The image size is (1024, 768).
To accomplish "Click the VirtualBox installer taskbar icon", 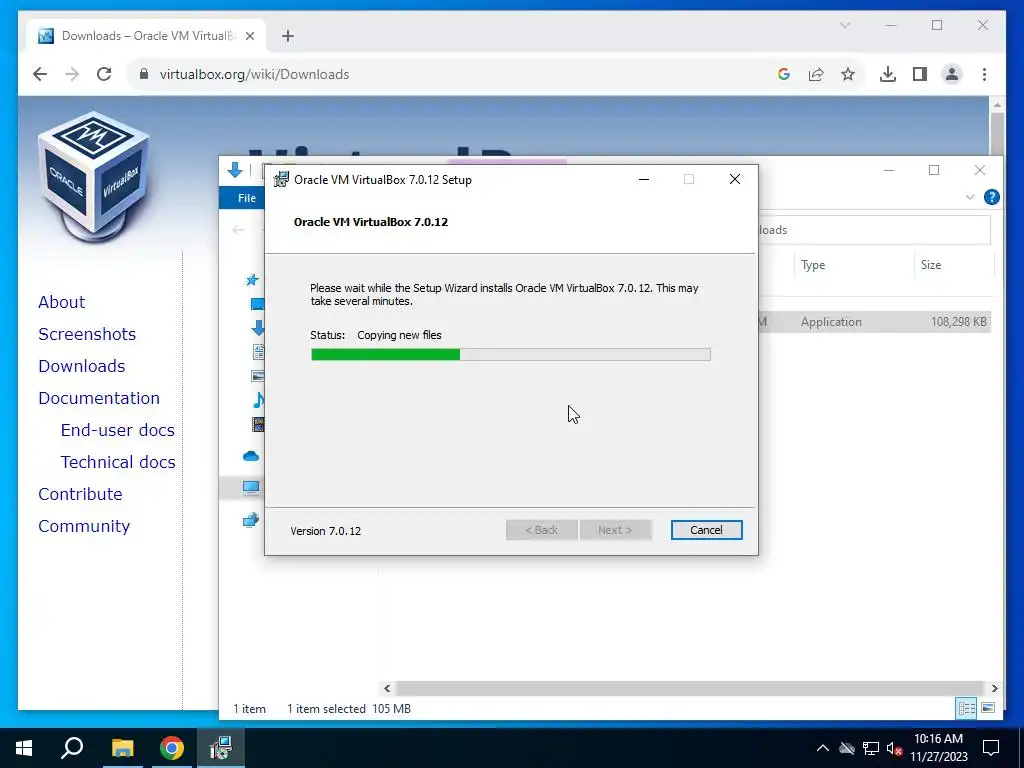I will coord(221,748).
